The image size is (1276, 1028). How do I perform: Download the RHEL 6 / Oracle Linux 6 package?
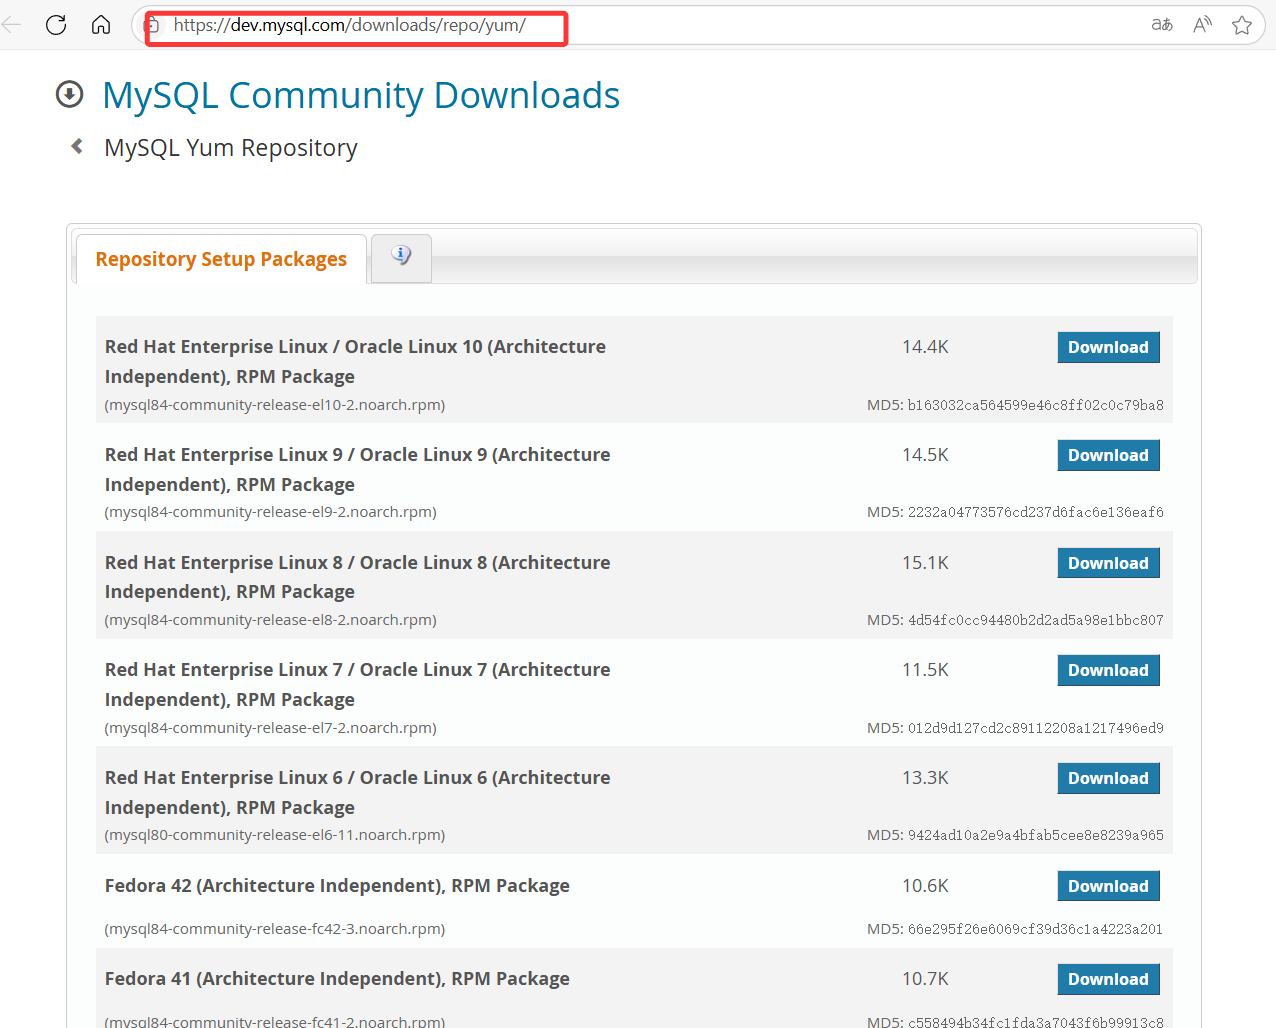pos(1108,778)
